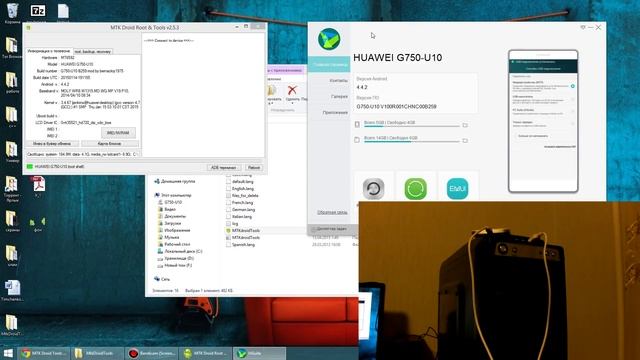
Task: Select 'Хранилище (D:)' drive in Explorer
Action: pos(176,258)
